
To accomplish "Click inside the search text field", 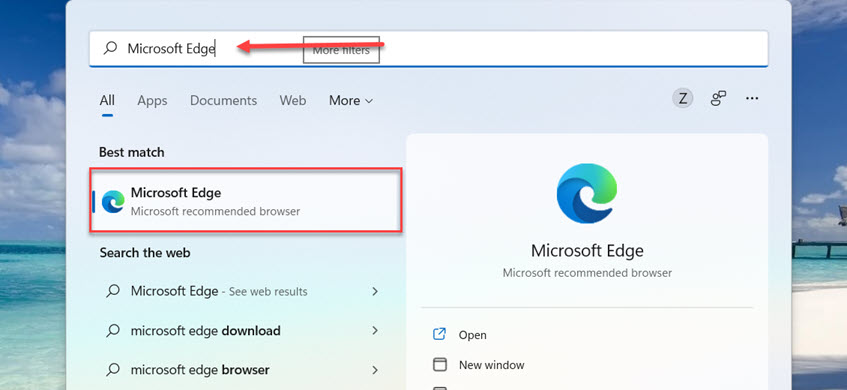I will [428, 49].
